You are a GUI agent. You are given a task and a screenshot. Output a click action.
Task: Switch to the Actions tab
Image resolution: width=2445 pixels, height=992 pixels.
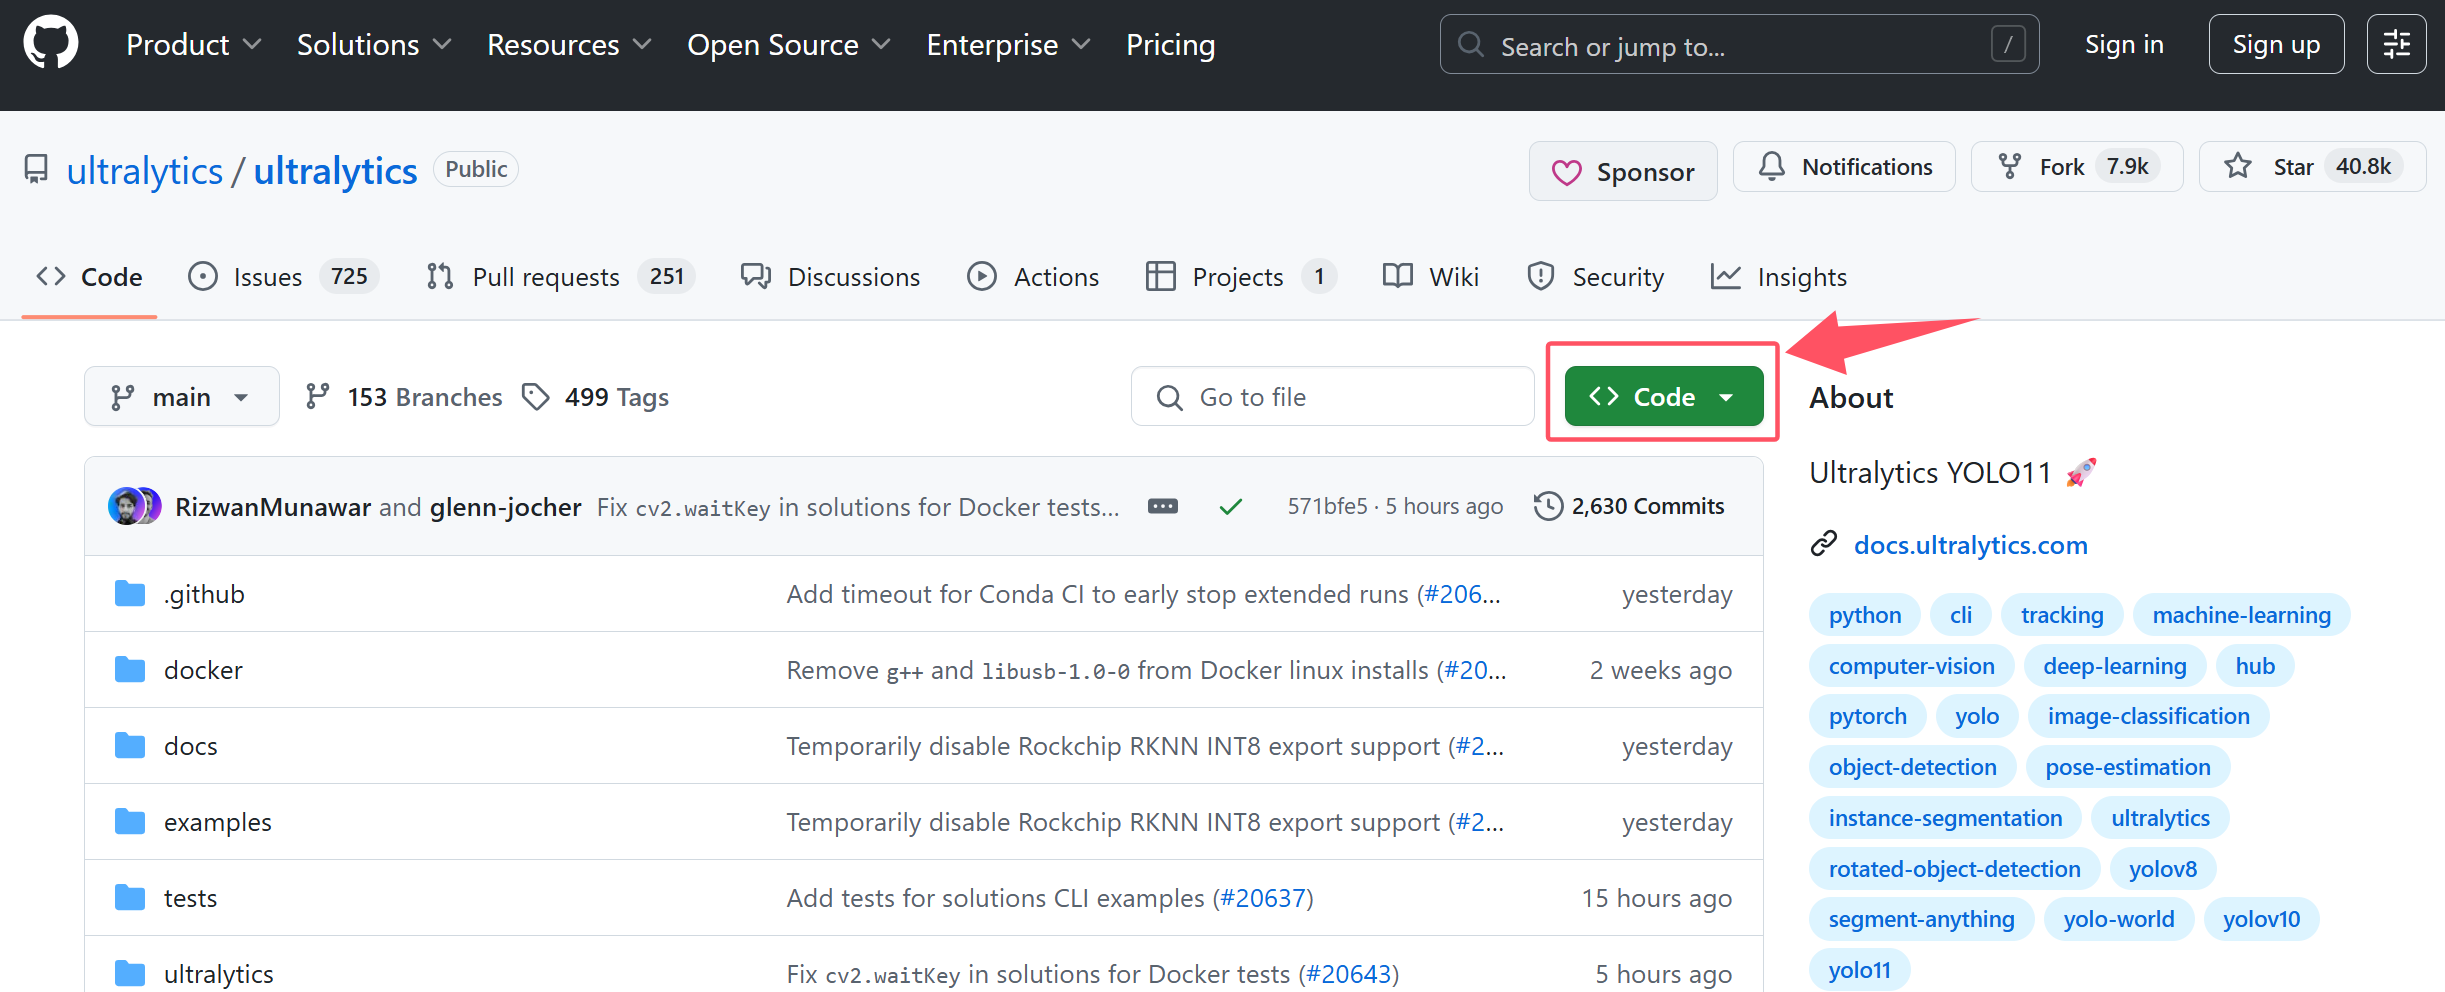1033,277
